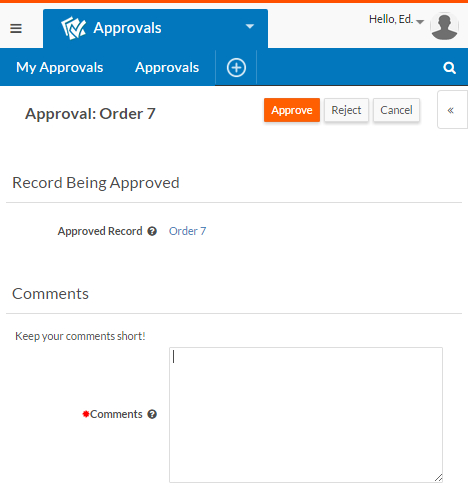468x489 pixels.
Task: Collapse the side panel with double chevron
Action: [451, 110]
